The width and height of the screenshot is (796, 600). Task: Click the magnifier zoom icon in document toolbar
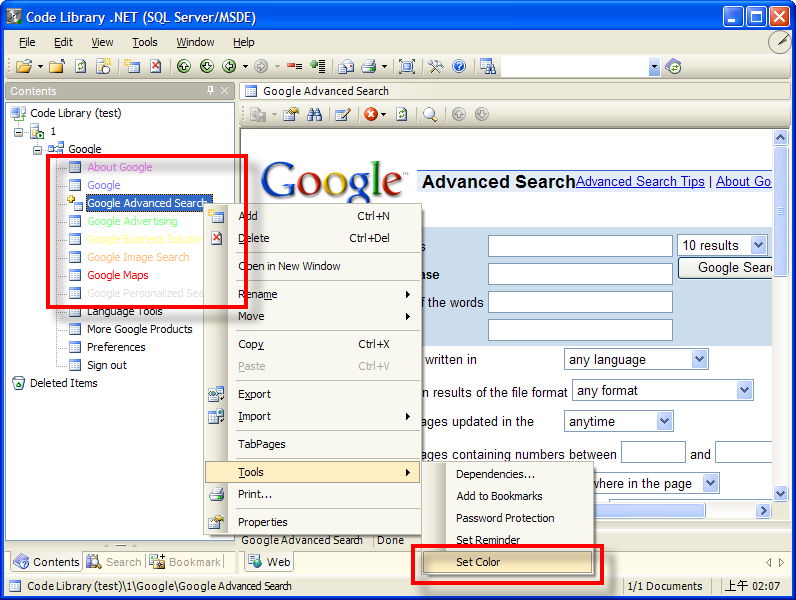click(430, 115)
